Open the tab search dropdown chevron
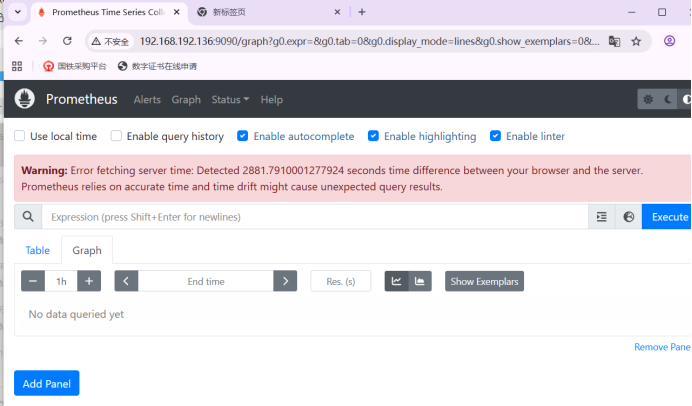The image size is (692, 406). pos(18,12)
